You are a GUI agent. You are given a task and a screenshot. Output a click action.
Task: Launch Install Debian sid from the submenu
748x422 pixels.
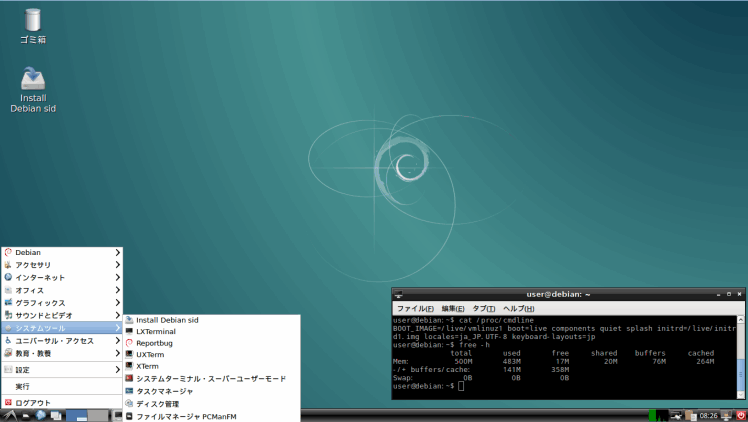(x=212, y=320)
